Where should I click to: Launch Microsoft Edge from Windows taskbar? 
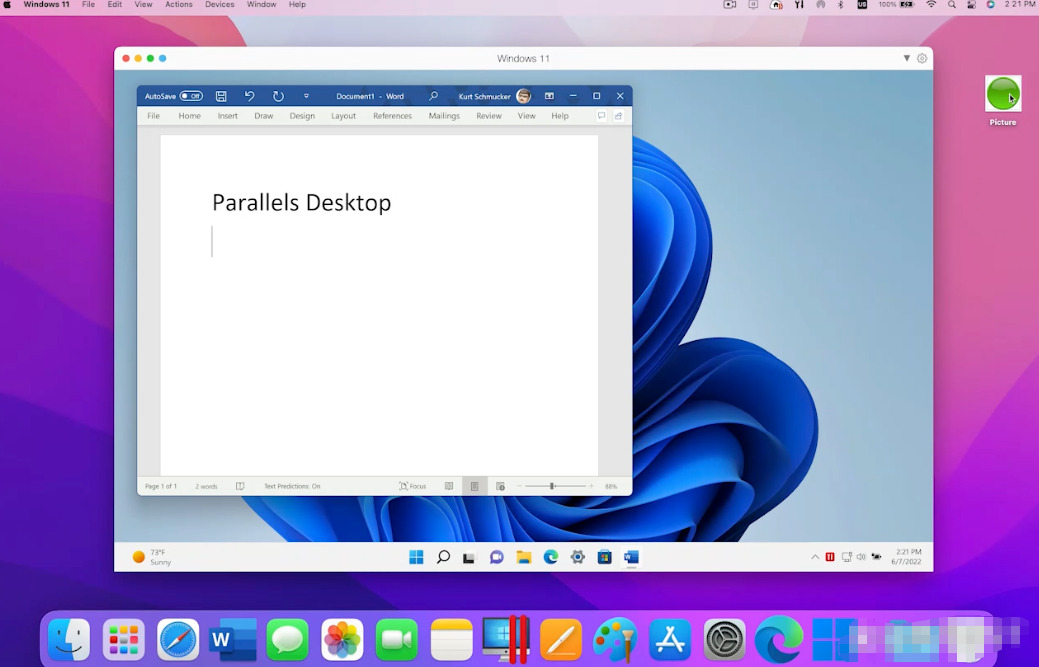click(x=550, y=557)
